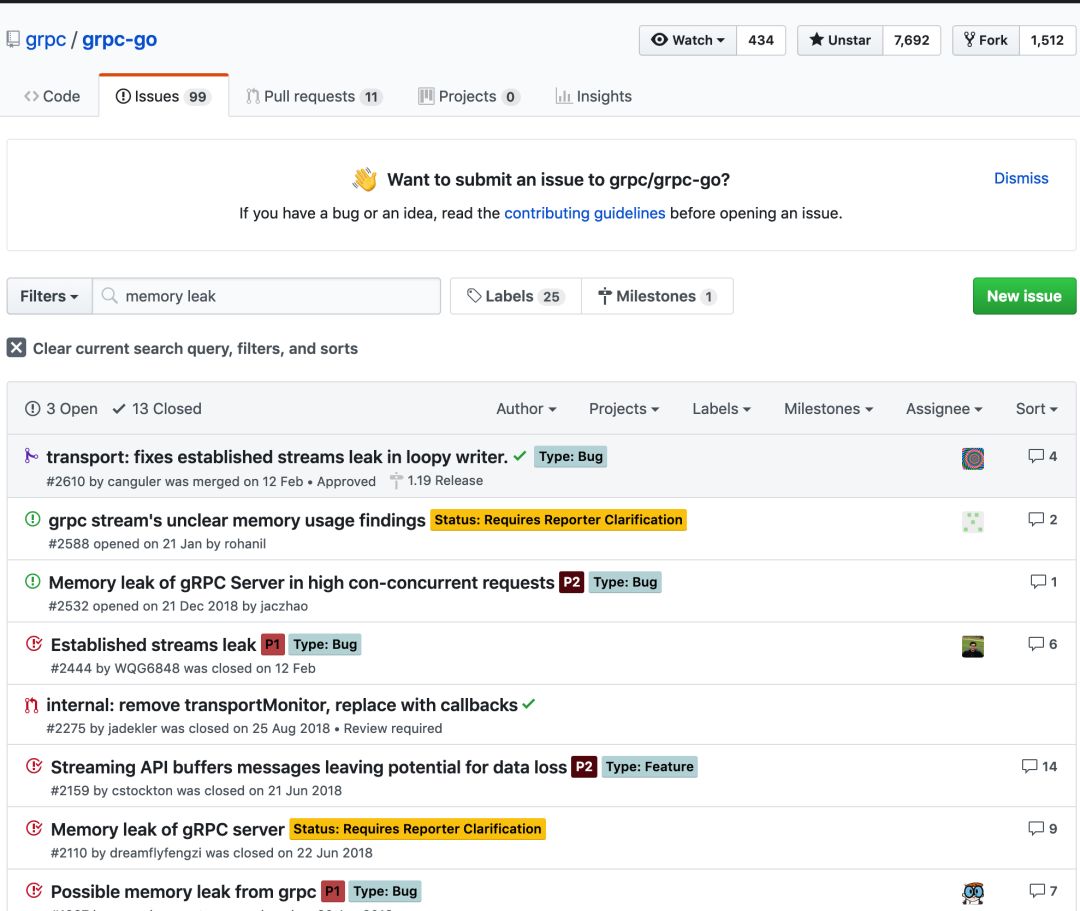Switch to the Code tab
Viewport: 1080px width, 911px height.
point(52,96)
